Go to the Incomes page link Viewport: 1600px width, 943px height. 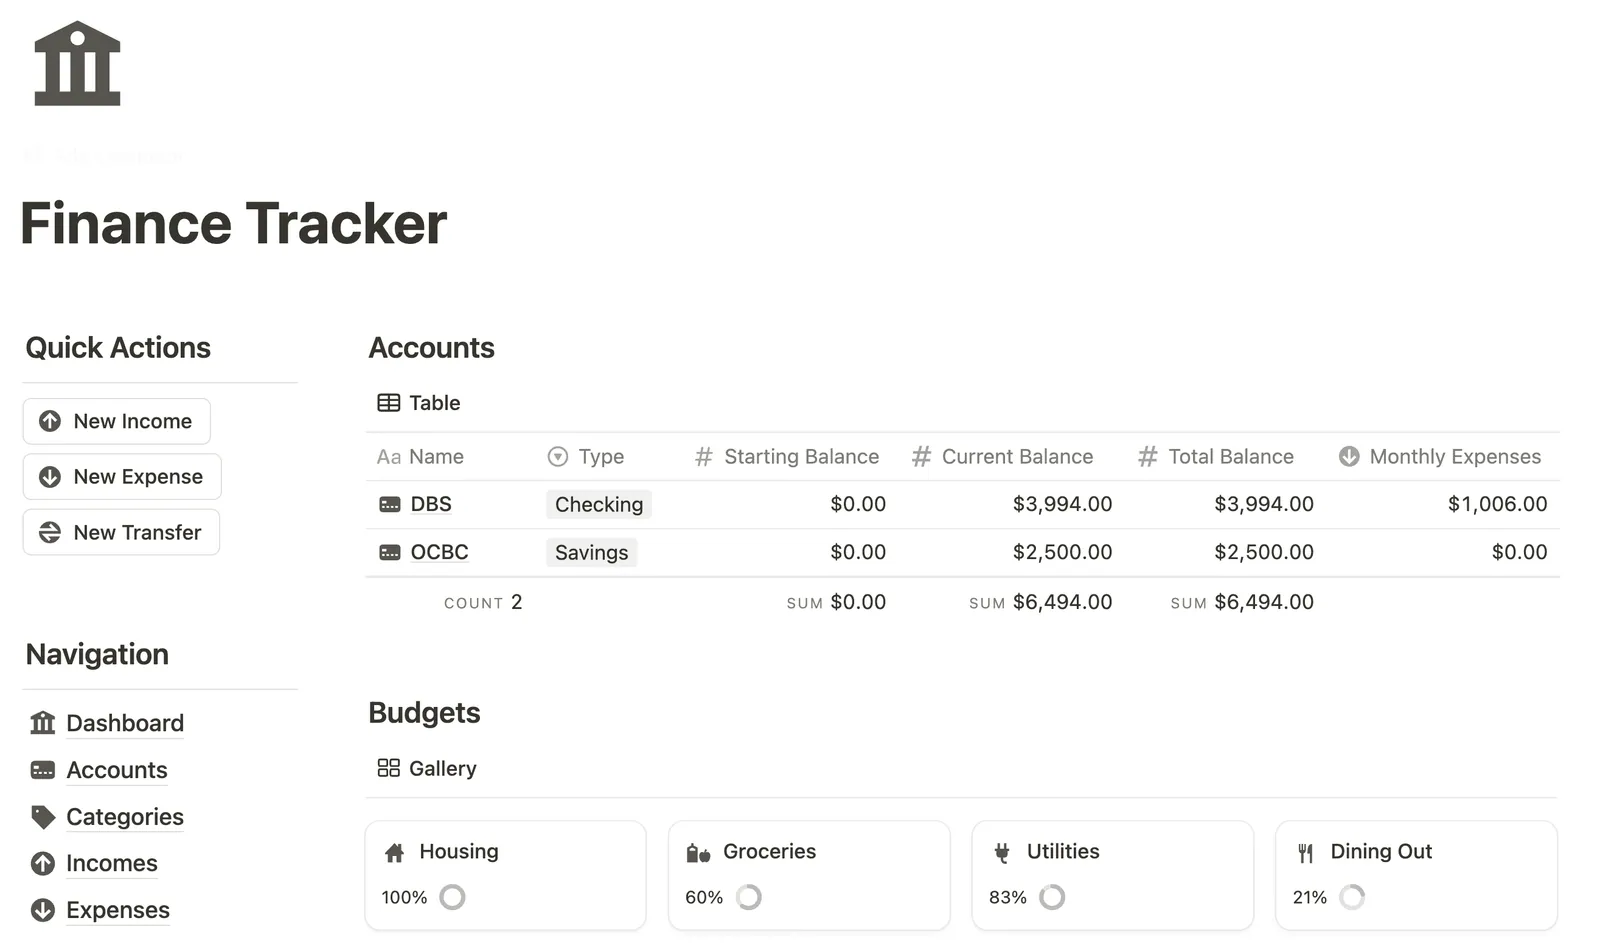(112, 863)
